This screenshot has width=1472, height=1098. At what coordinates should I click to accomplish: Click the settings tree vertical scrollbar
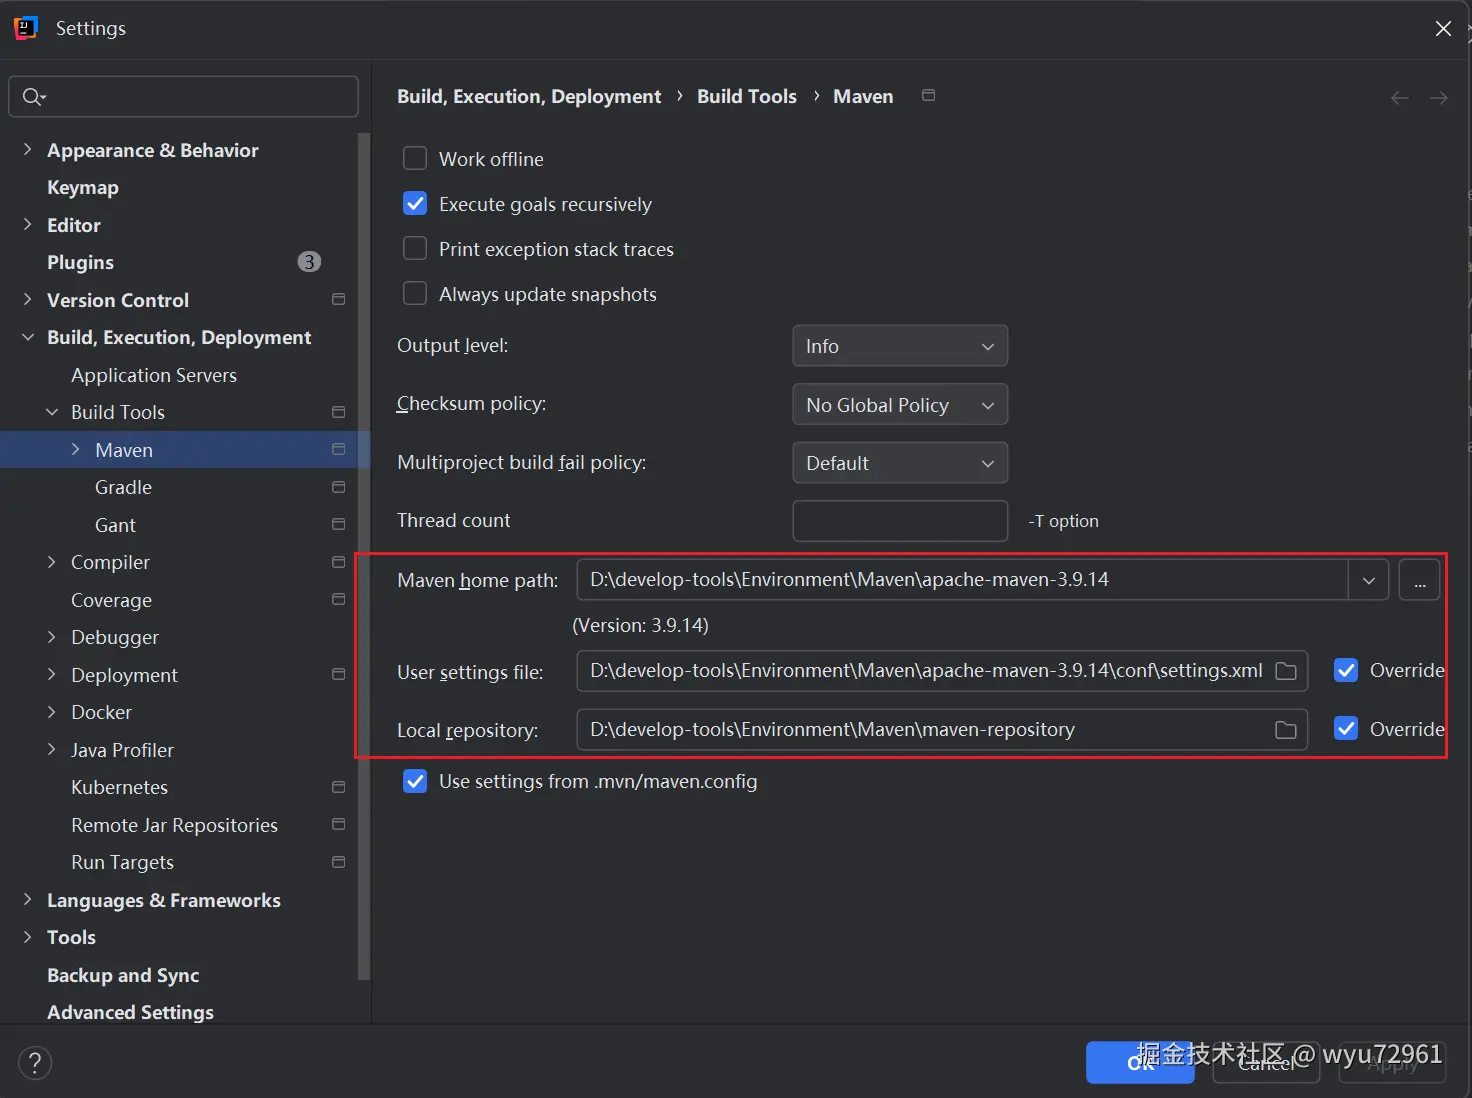pos(364,556)
